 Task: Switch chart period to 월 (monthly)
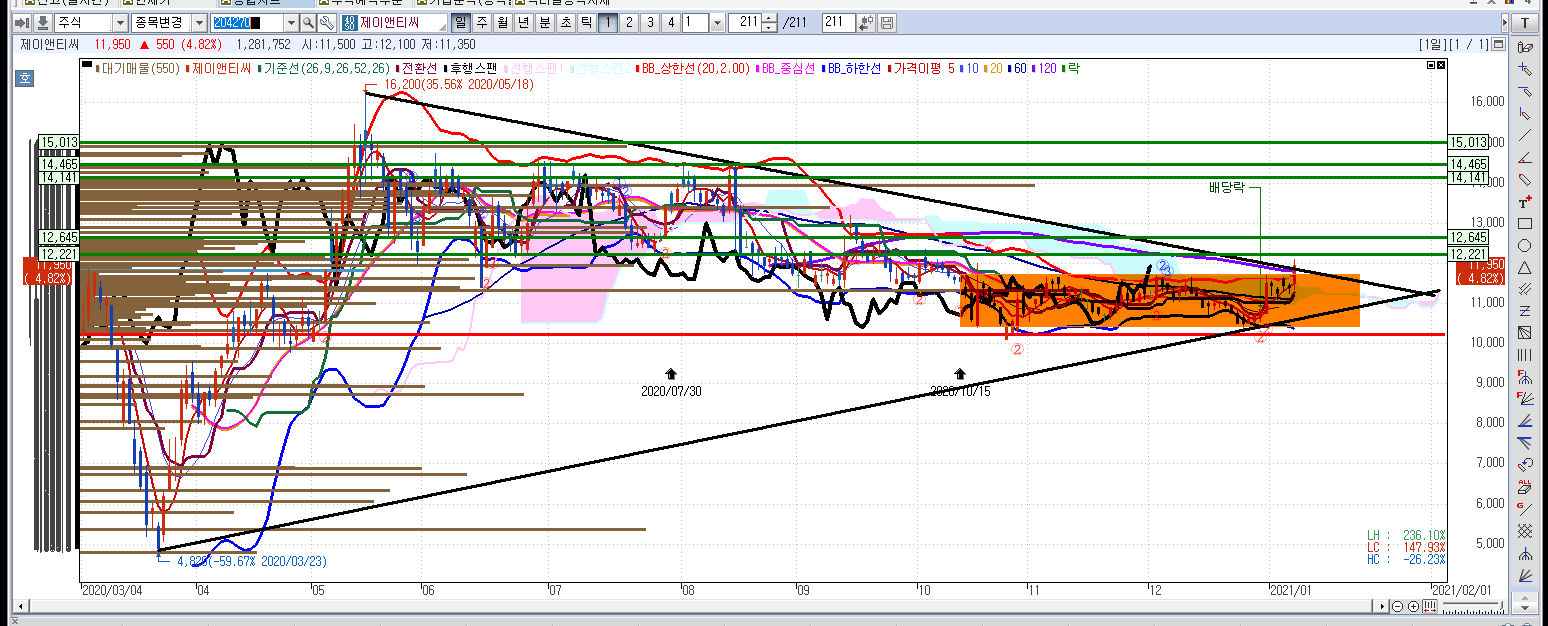point(503,22)
